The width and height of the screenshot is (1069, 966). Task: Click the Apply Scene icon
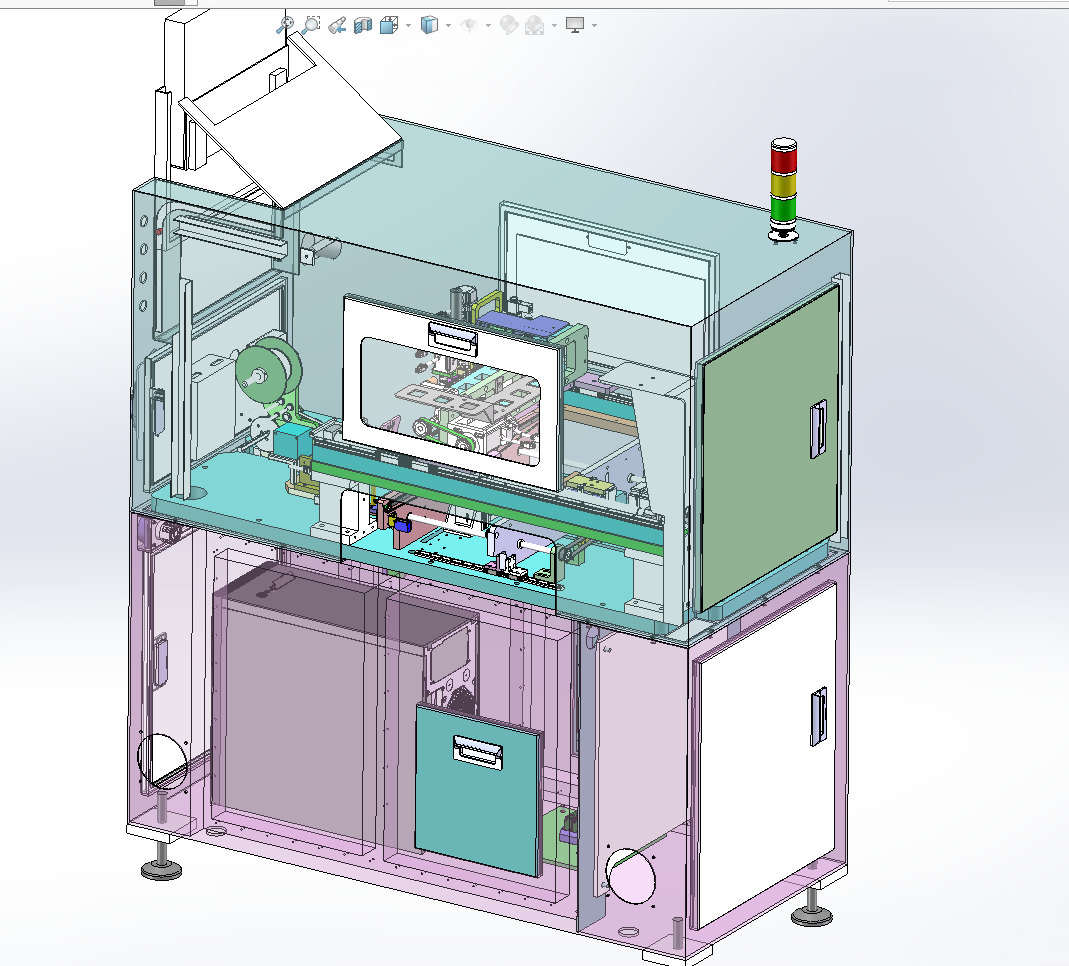(x=535, y=25)
